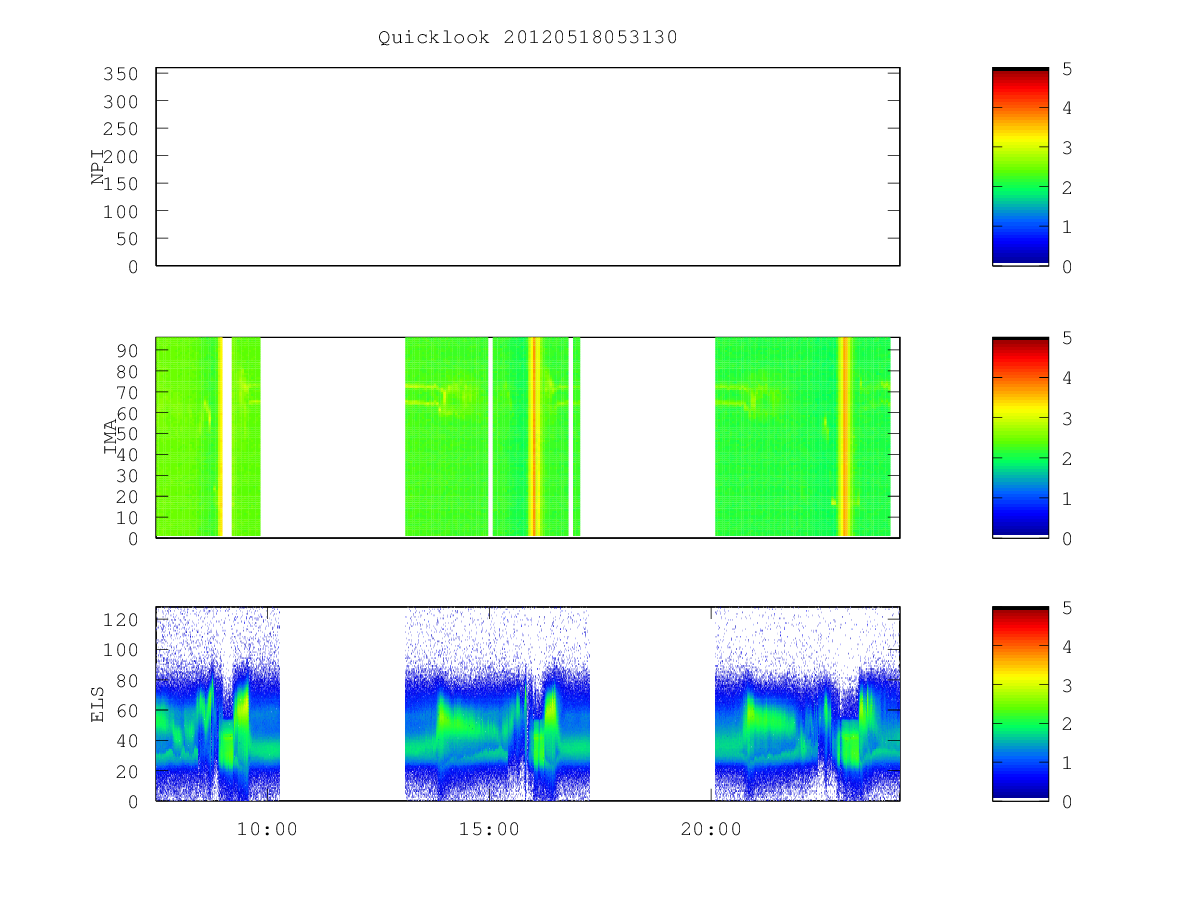This screenshot has width=1200, height=900.
Task: Select the IMA y-axis label
Action: click(111, 436)
